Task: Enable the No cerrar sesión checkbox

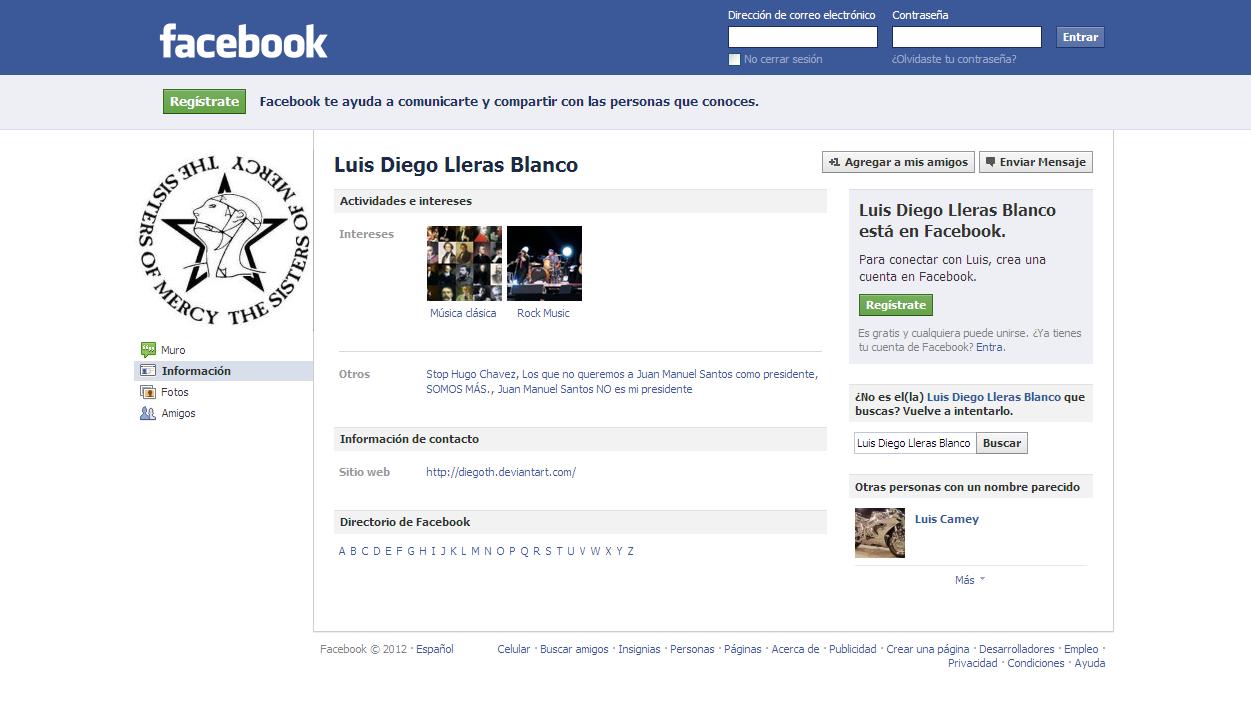Action: (x=734, y=59)
